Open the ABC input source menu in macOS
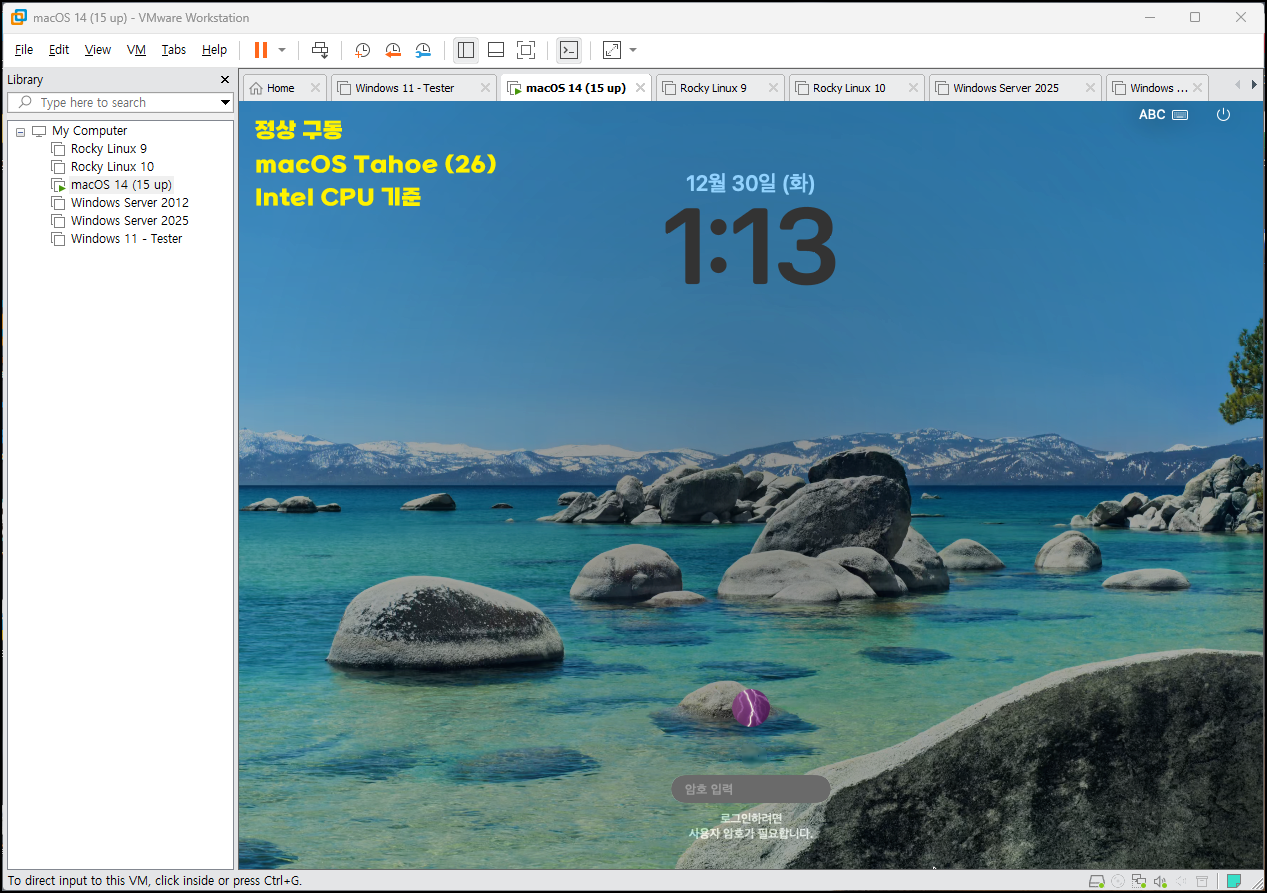This screenshot has height=893, width=1267. [x=1163, y=115]
